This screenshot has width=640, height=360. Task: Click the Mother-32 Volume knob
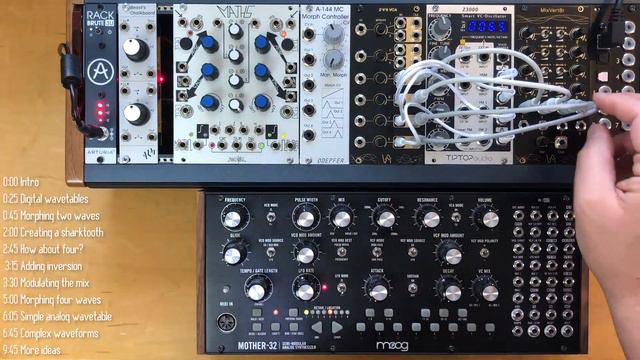pyautogui.click(x=489, y=219)
